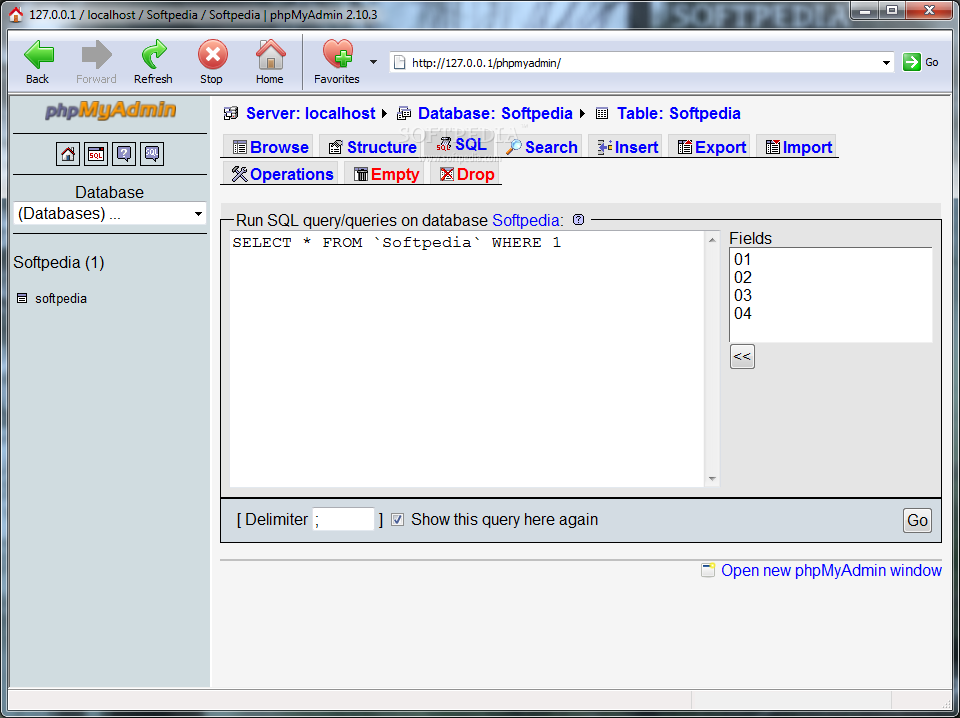Click query textarea scroll down arrow
Image resolution: width=960 pixels, height=718 pixels.
click(712, 479)
